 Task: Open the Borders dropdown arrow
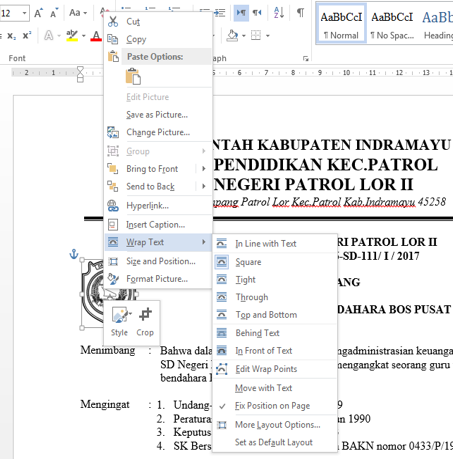coord(268,36)
